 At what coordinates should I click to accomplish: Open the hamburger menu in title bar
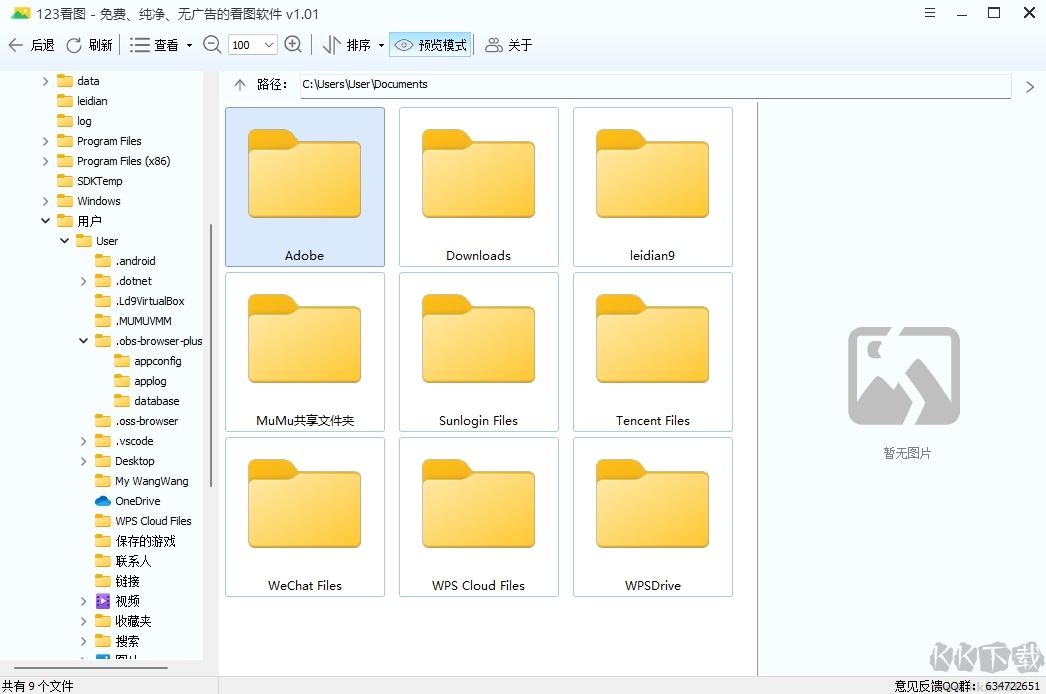[x=930, y=13]
